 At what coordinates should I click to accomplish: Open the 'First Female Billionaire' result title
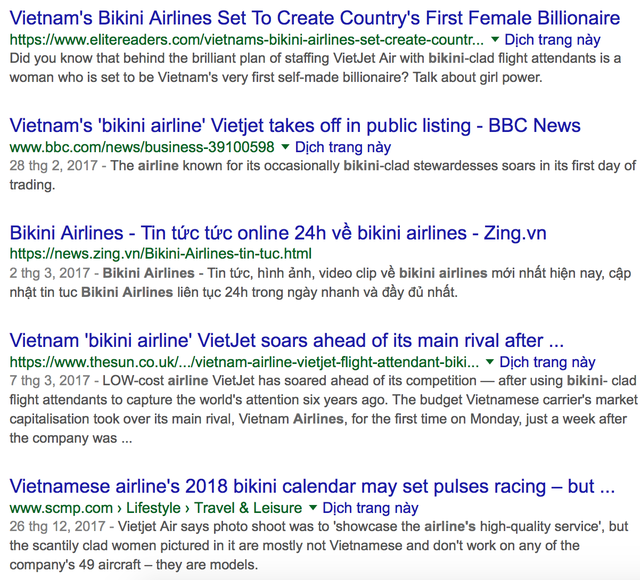[314, 19]
